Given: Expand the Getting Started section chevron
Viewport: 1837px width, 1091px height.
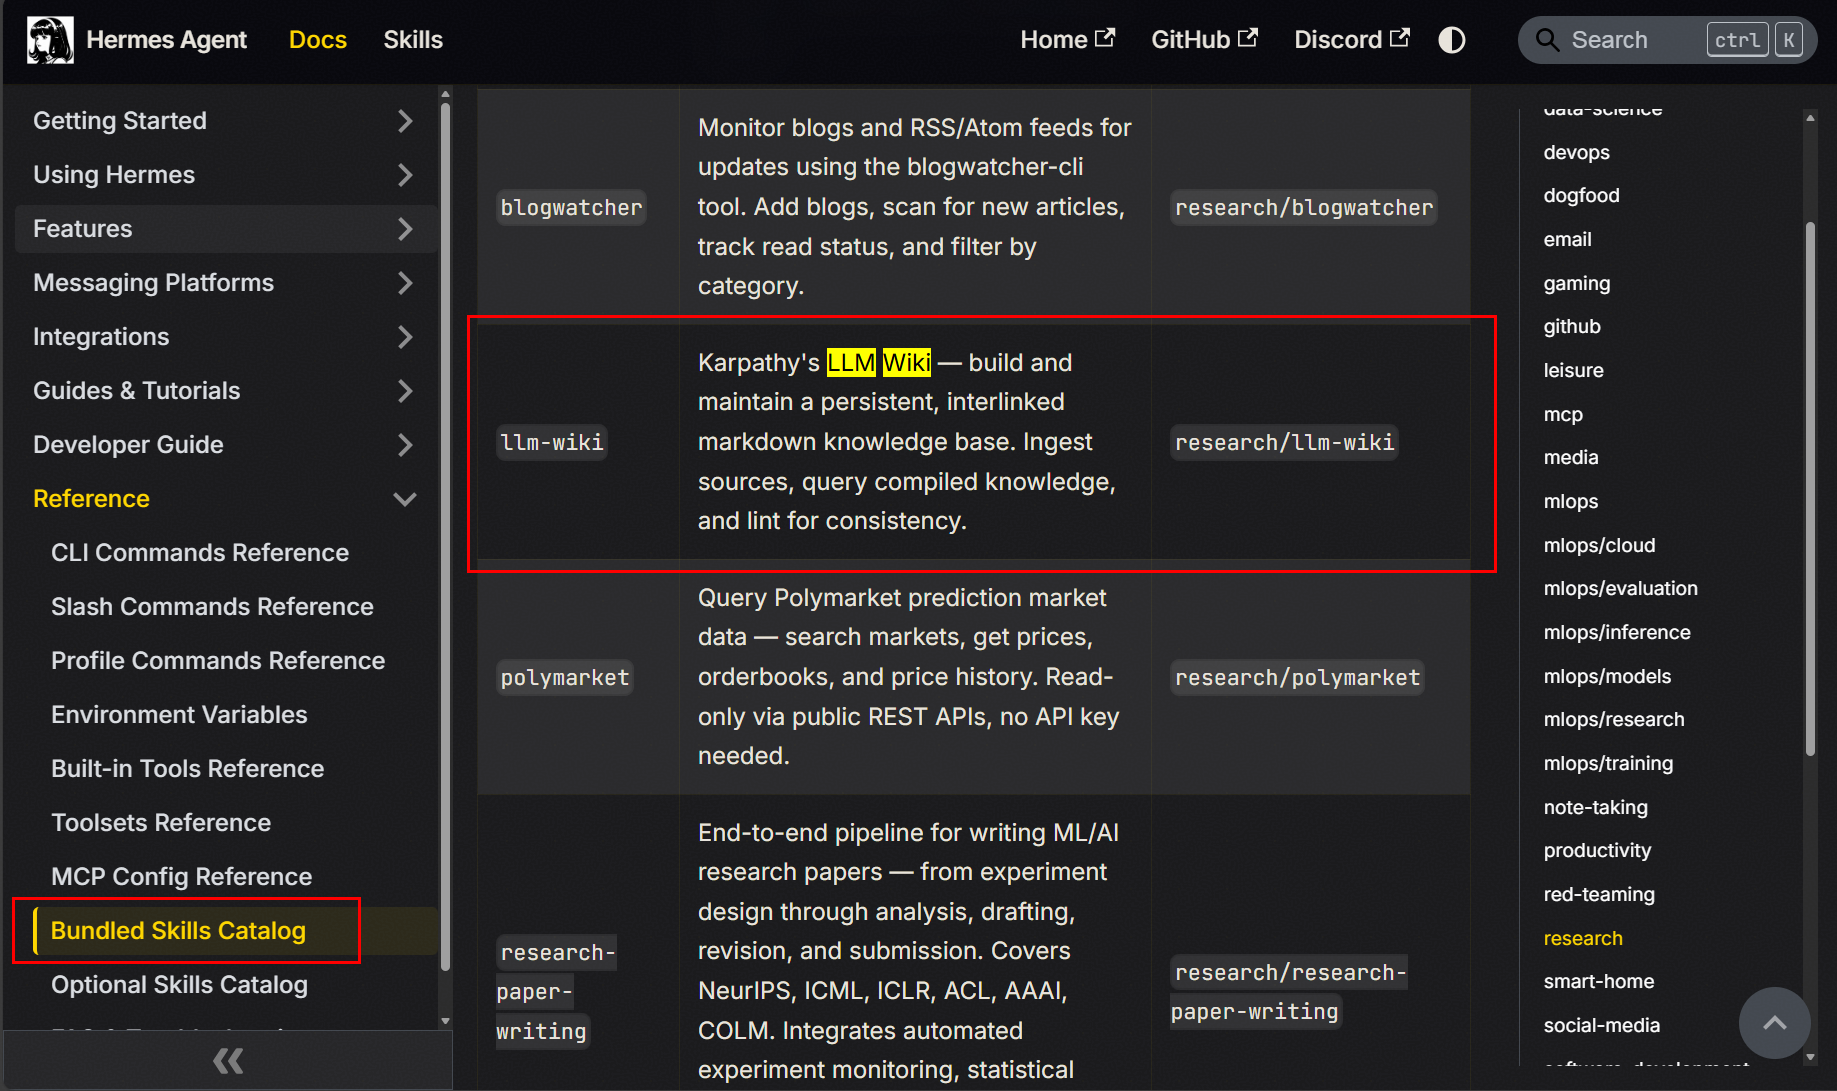Looking at the screenshot, I should [405, 121].
